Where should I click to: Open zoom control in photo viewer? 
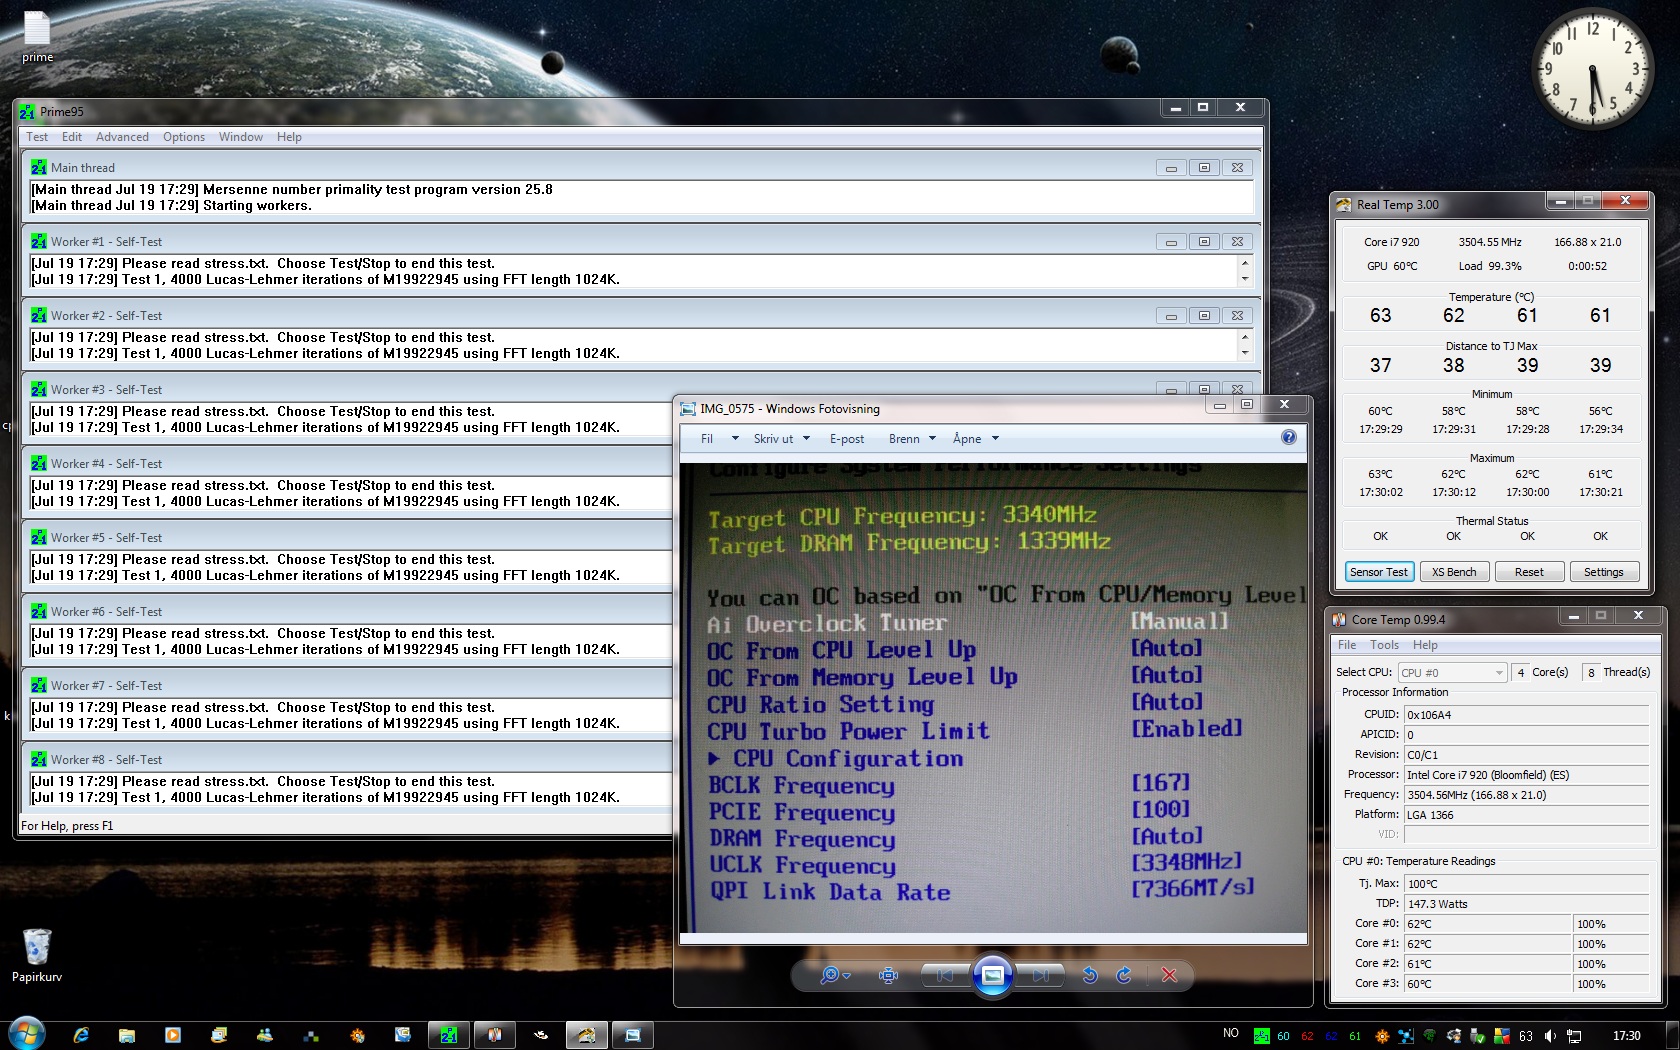pyautogui.click(x=834, y=975)
